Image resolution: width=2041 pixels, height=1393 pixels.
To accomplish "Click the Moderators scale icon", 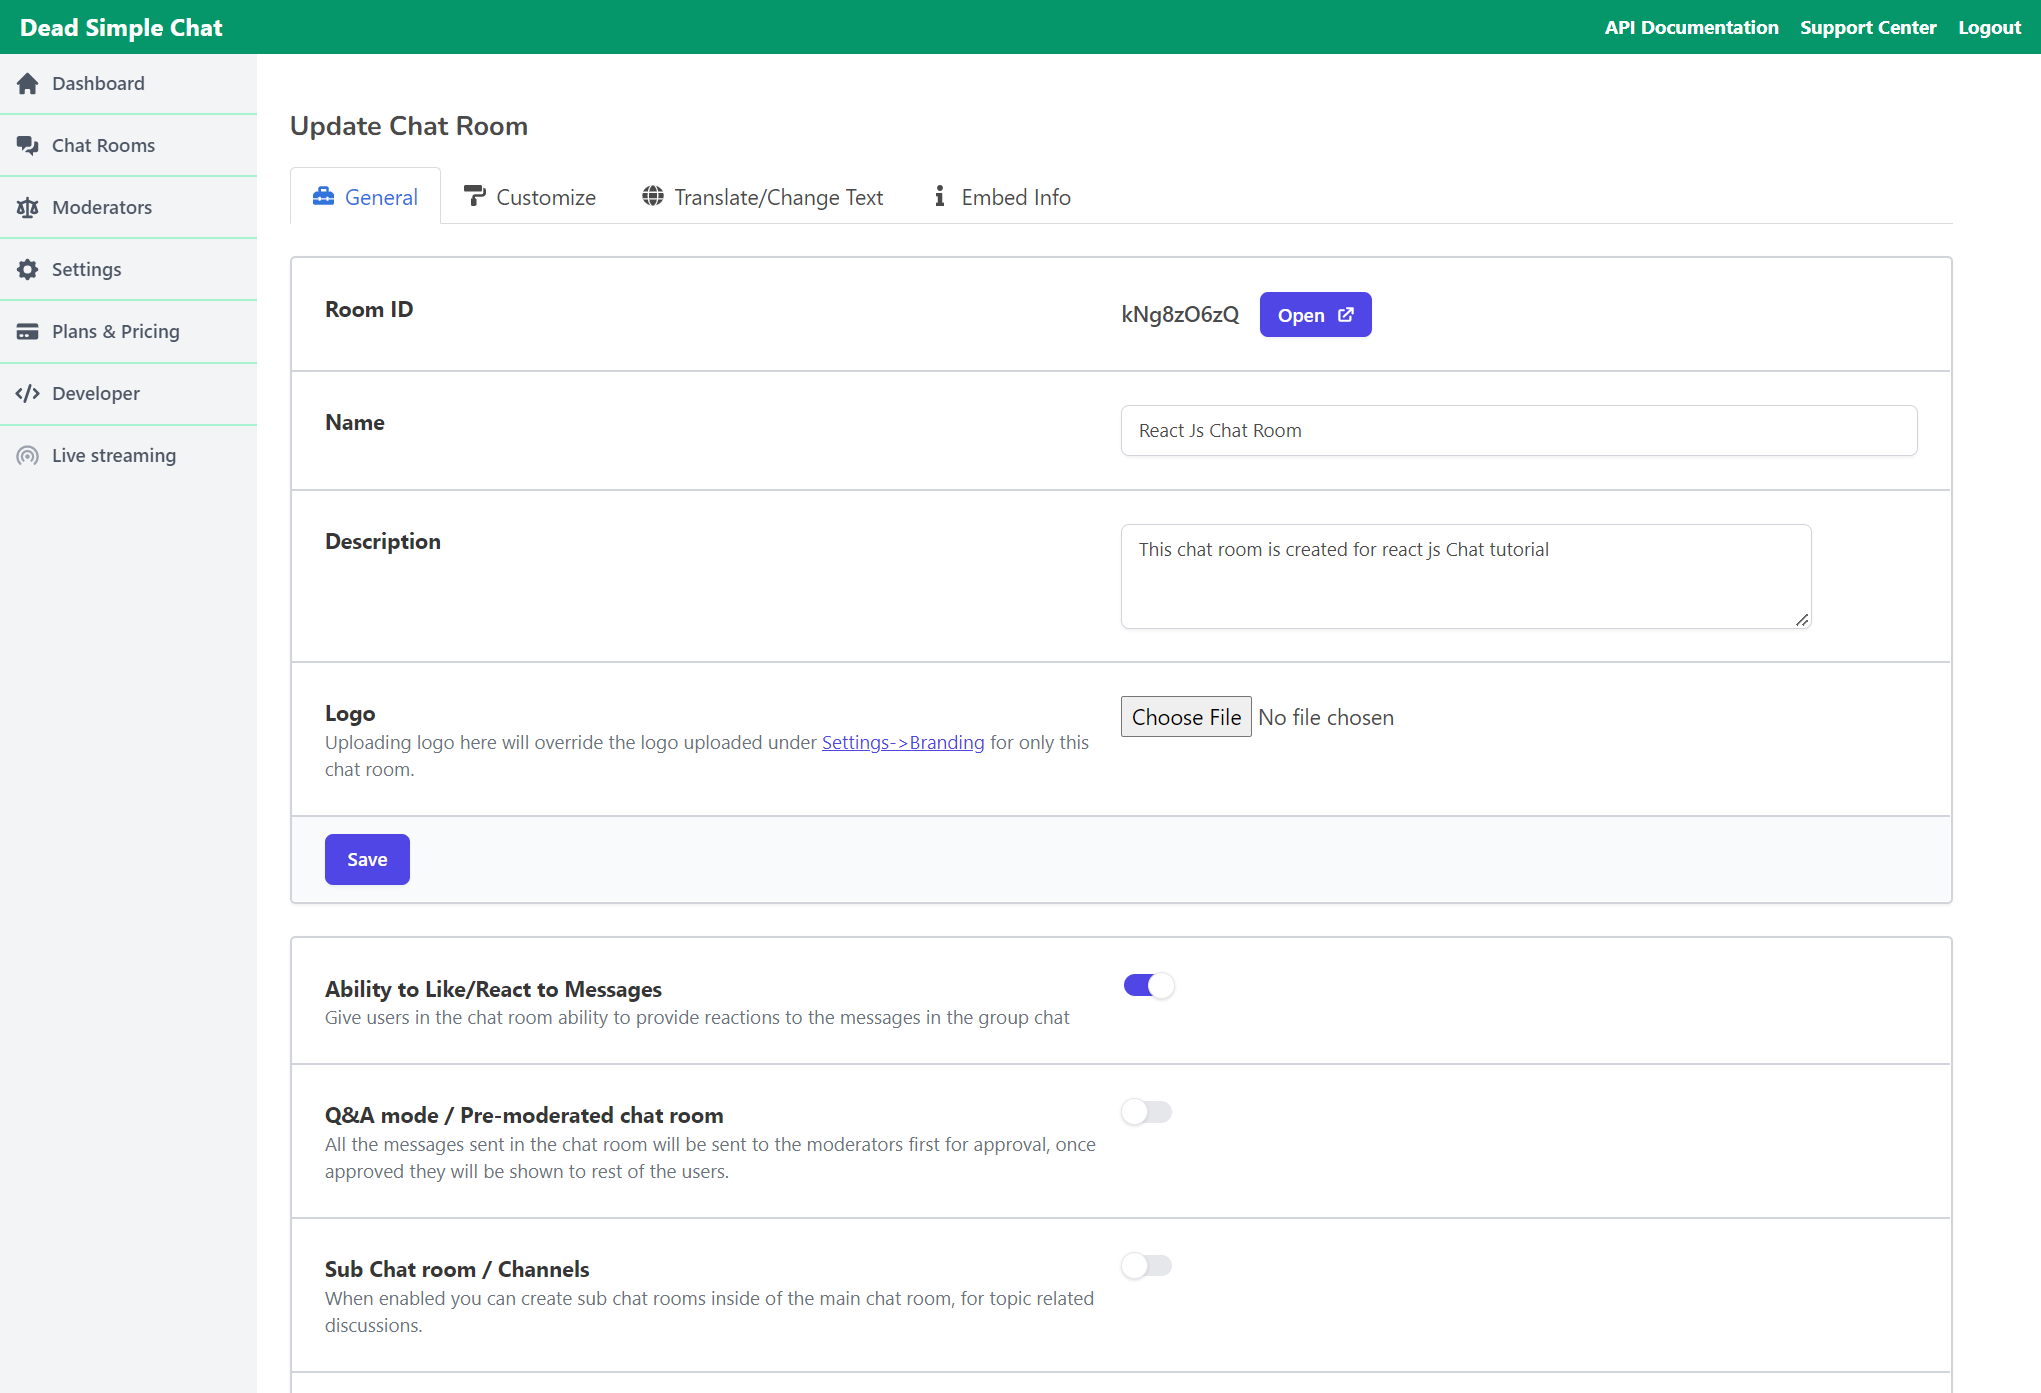I will tap(28, 207).
